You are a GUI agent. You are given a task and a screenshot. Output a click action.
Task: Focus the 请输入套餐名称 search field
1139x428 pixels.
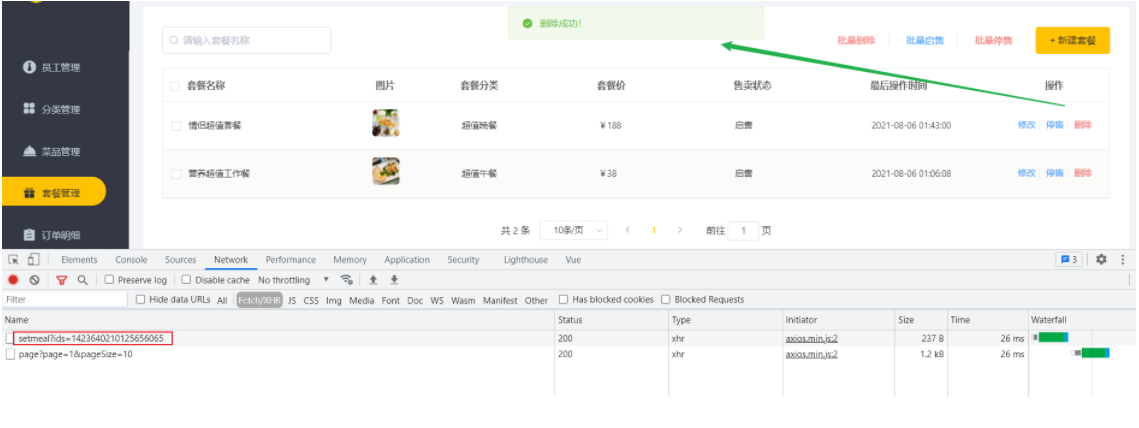click(246, 41)
